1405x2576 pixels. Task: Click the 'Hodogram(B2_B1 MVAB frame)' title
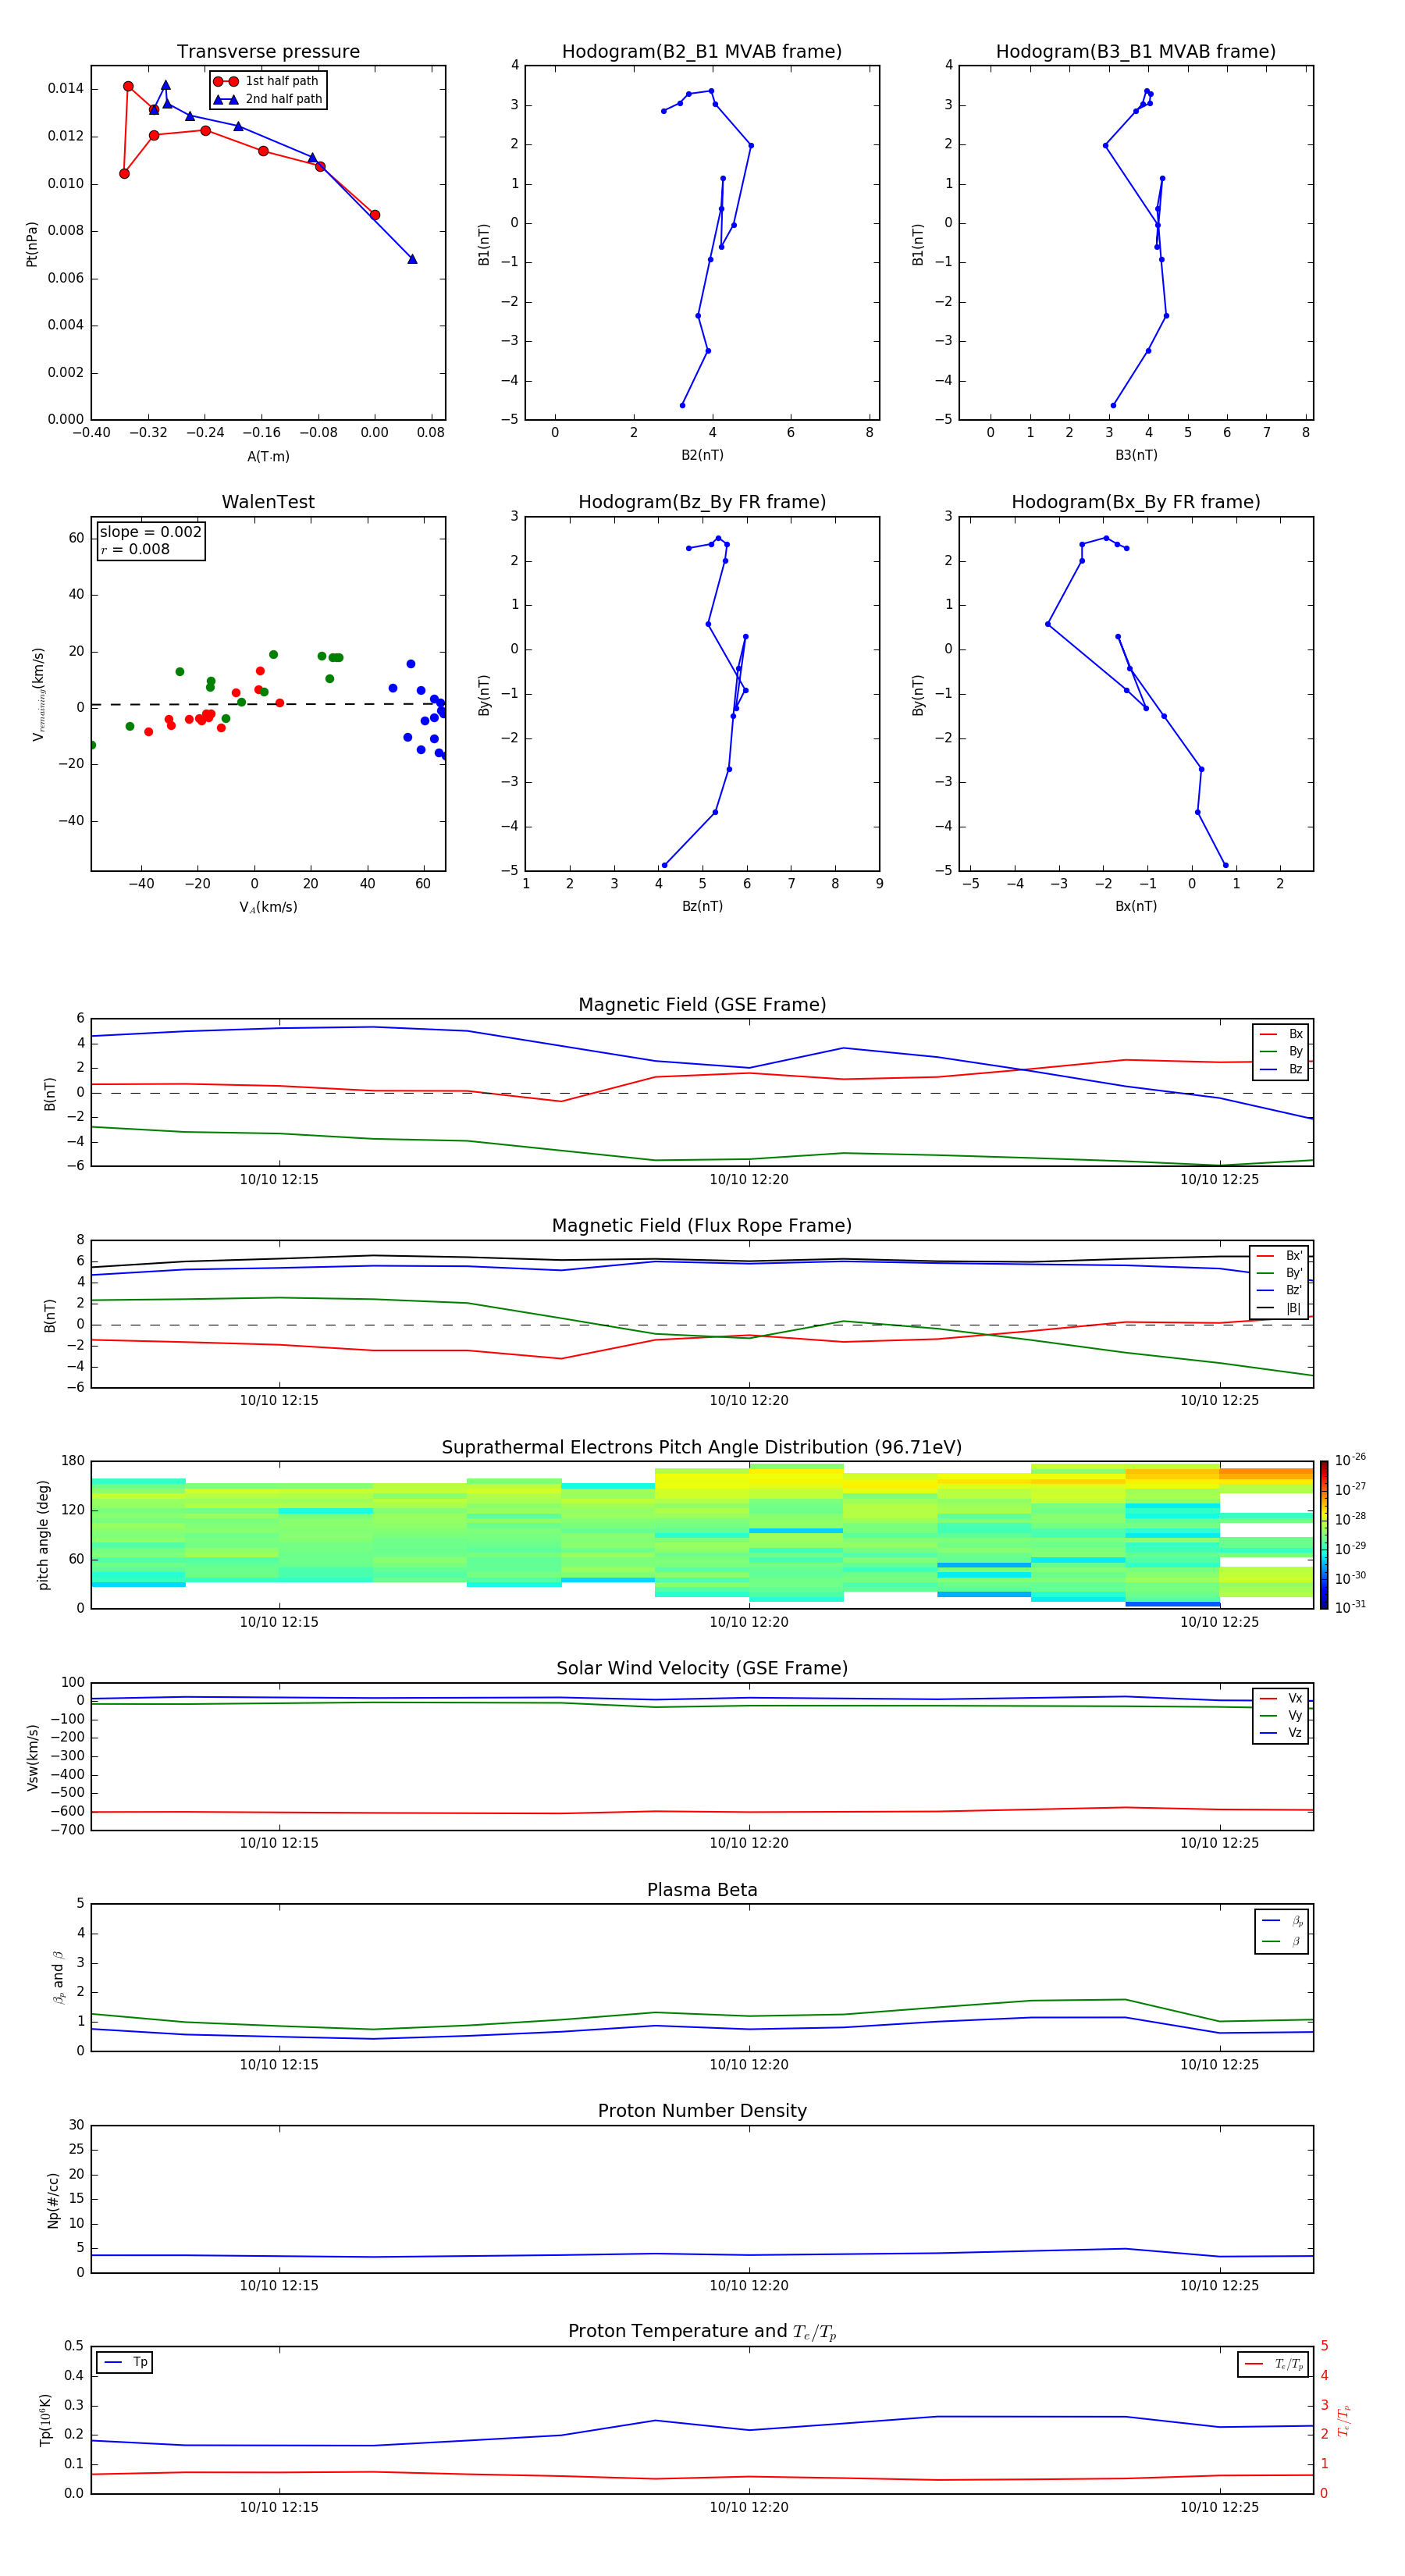point(702,52)
